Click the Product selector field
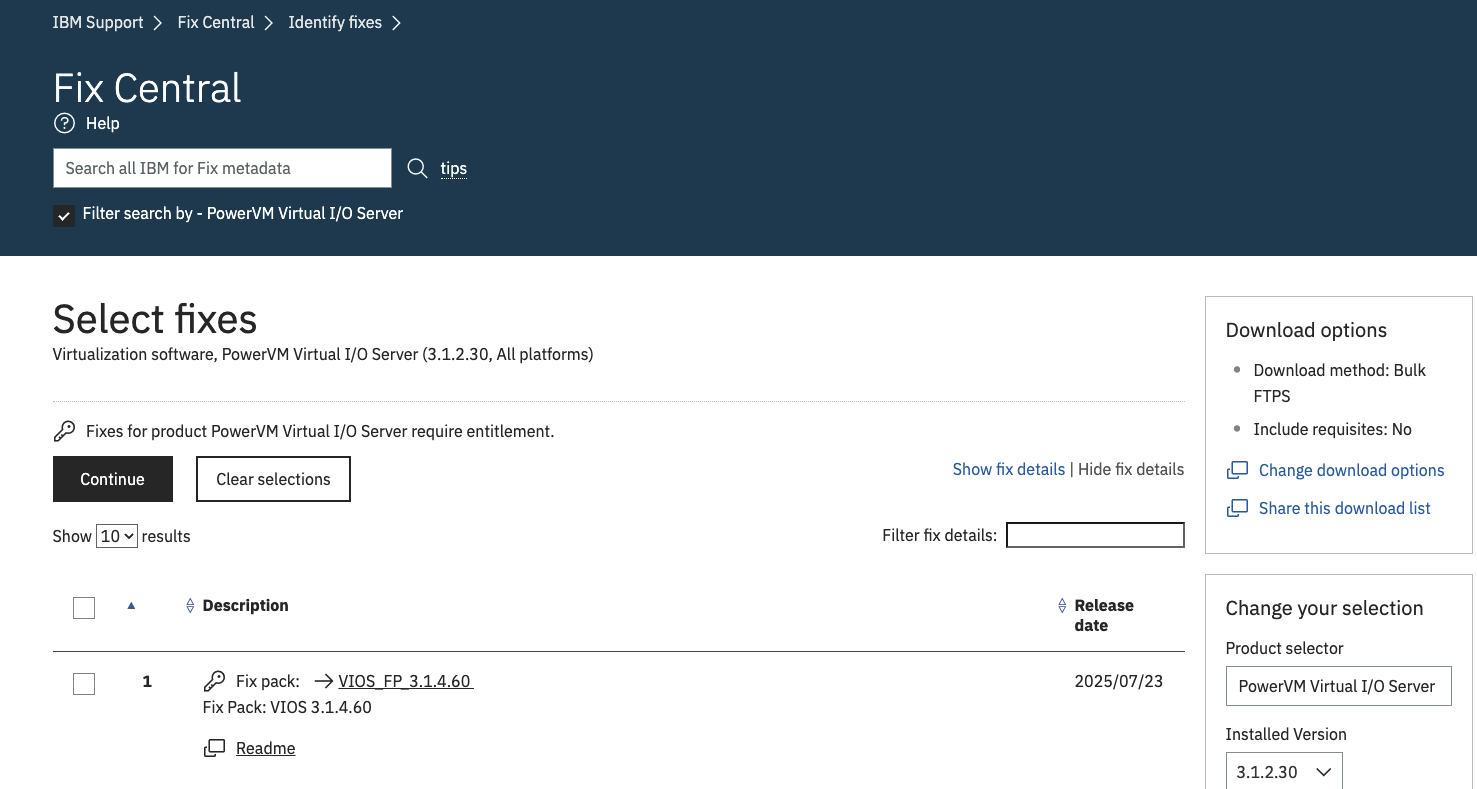This screenshot has width=1477, height=789. (1338, 686)
